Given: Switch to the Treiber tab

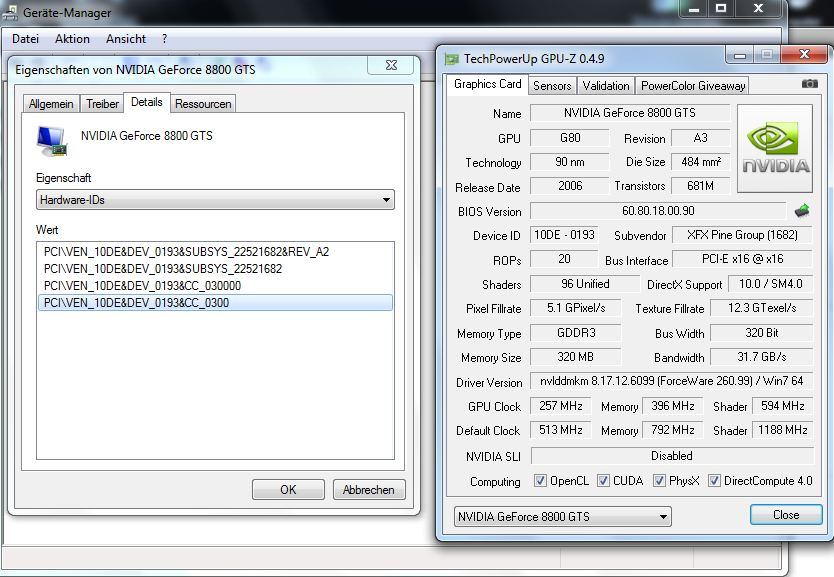Looking at the screenshot, I should pyautogui.click(x=102, y=104).
